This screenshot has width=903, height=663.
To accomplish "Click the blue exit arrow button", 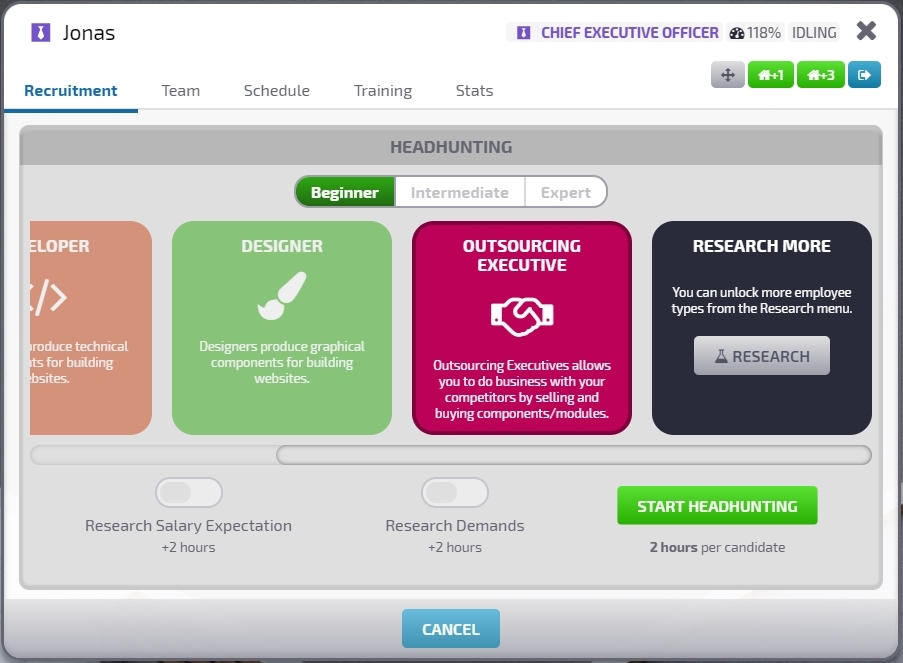I will 864,75.
